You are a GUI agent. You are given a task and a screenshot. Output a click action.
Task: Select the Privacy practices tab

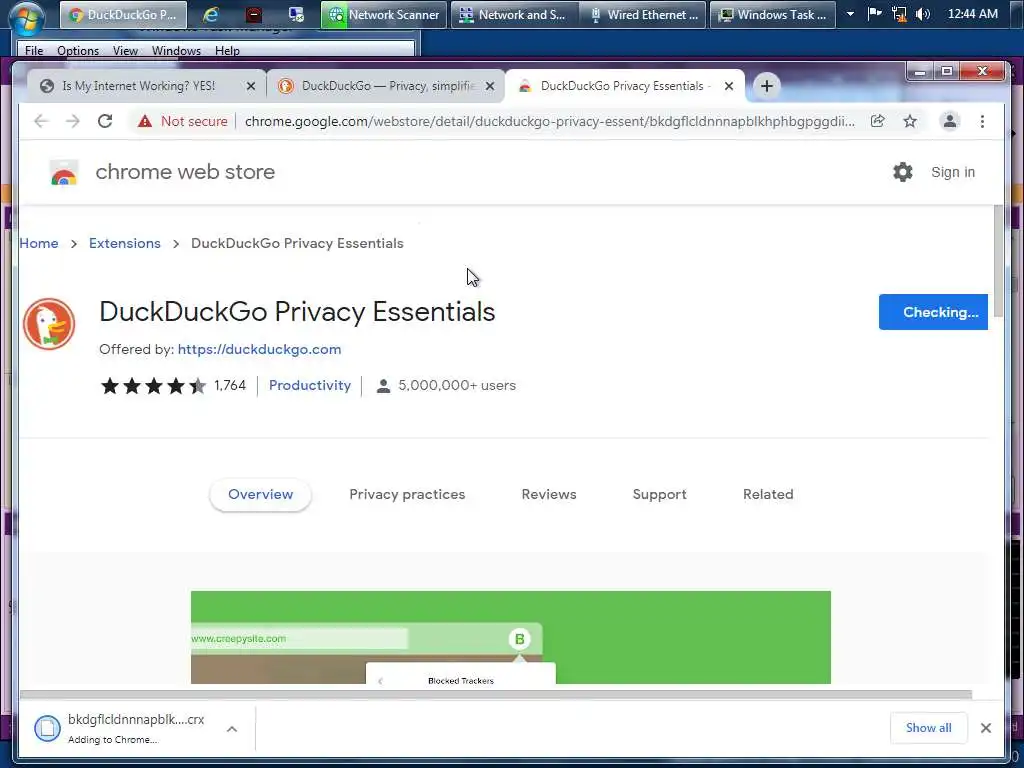coord(407,494)
